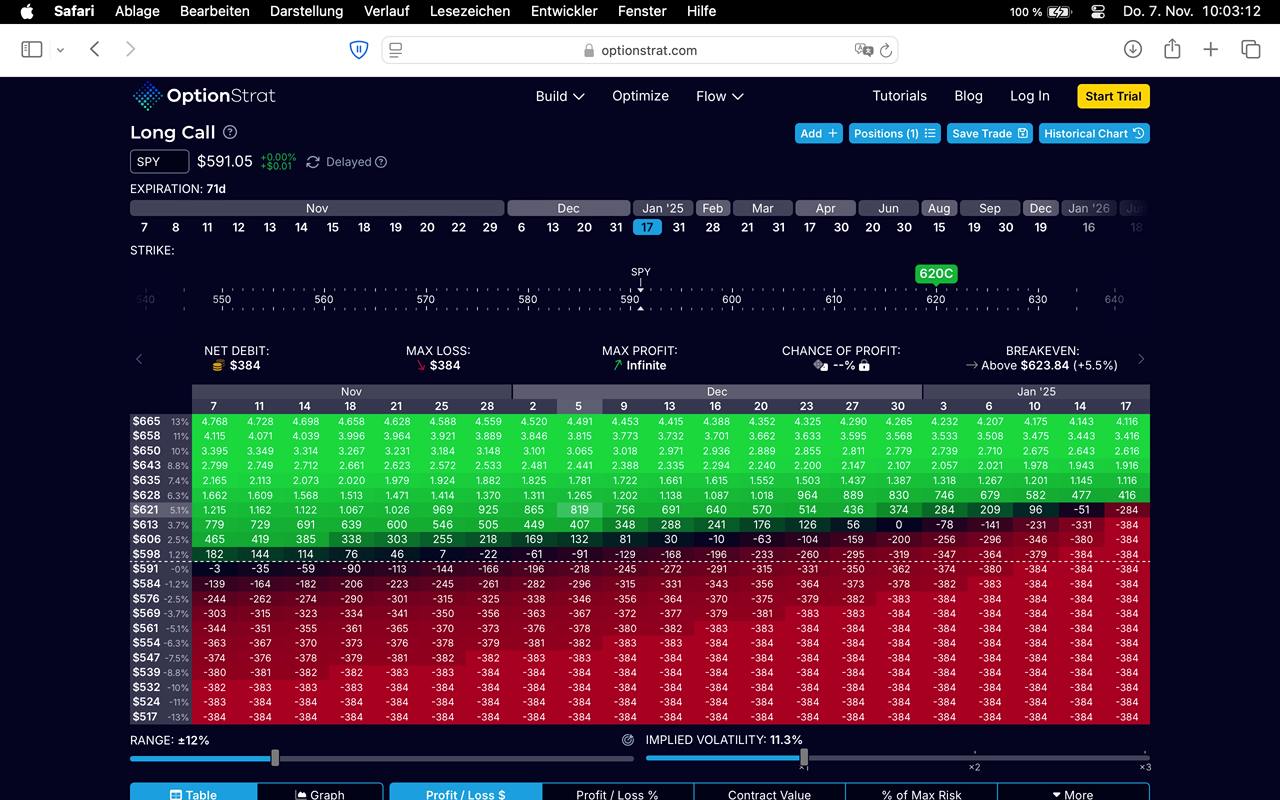The image size is (1280, 800).
Task: Show the next stats with right arrow
Action: [1141, 359]
